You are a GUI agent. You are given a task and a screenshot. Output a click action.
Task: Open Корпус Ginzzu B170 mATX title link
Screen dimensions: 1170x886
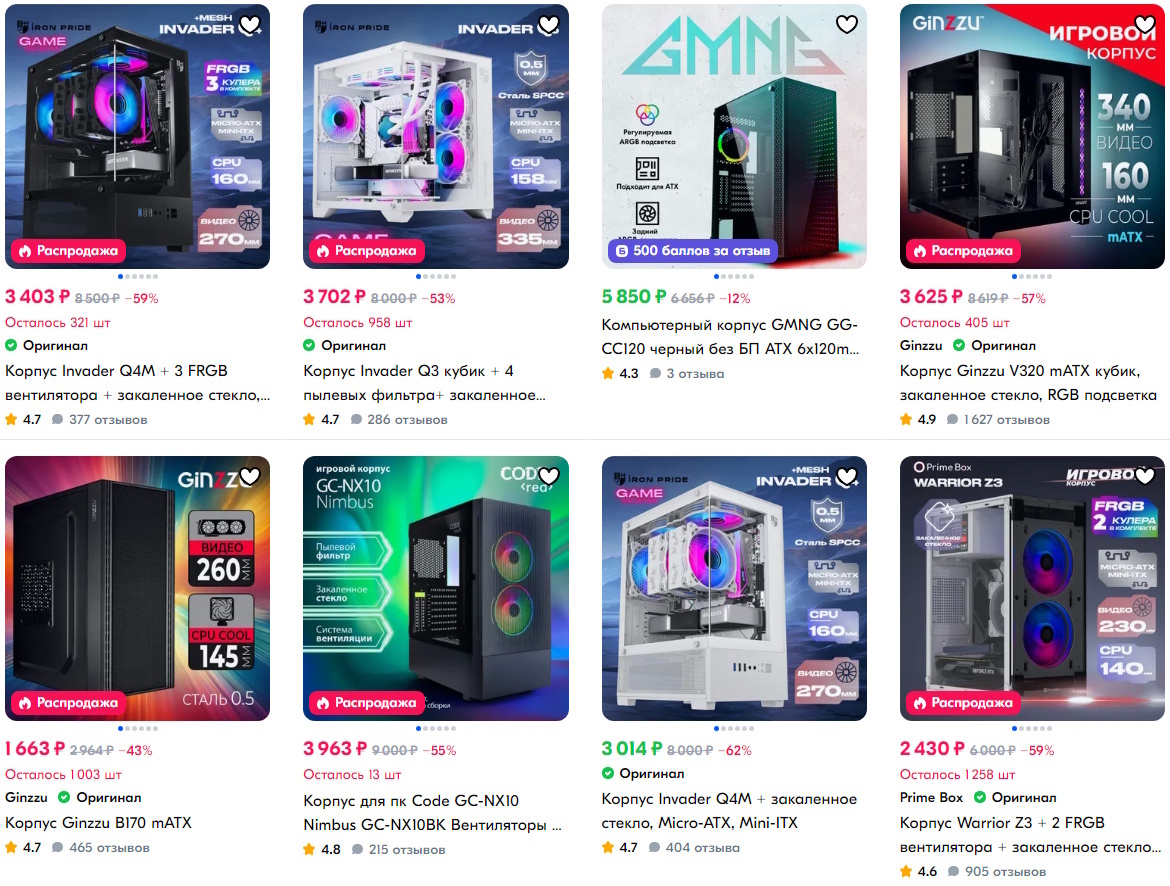tap(98, 823)
